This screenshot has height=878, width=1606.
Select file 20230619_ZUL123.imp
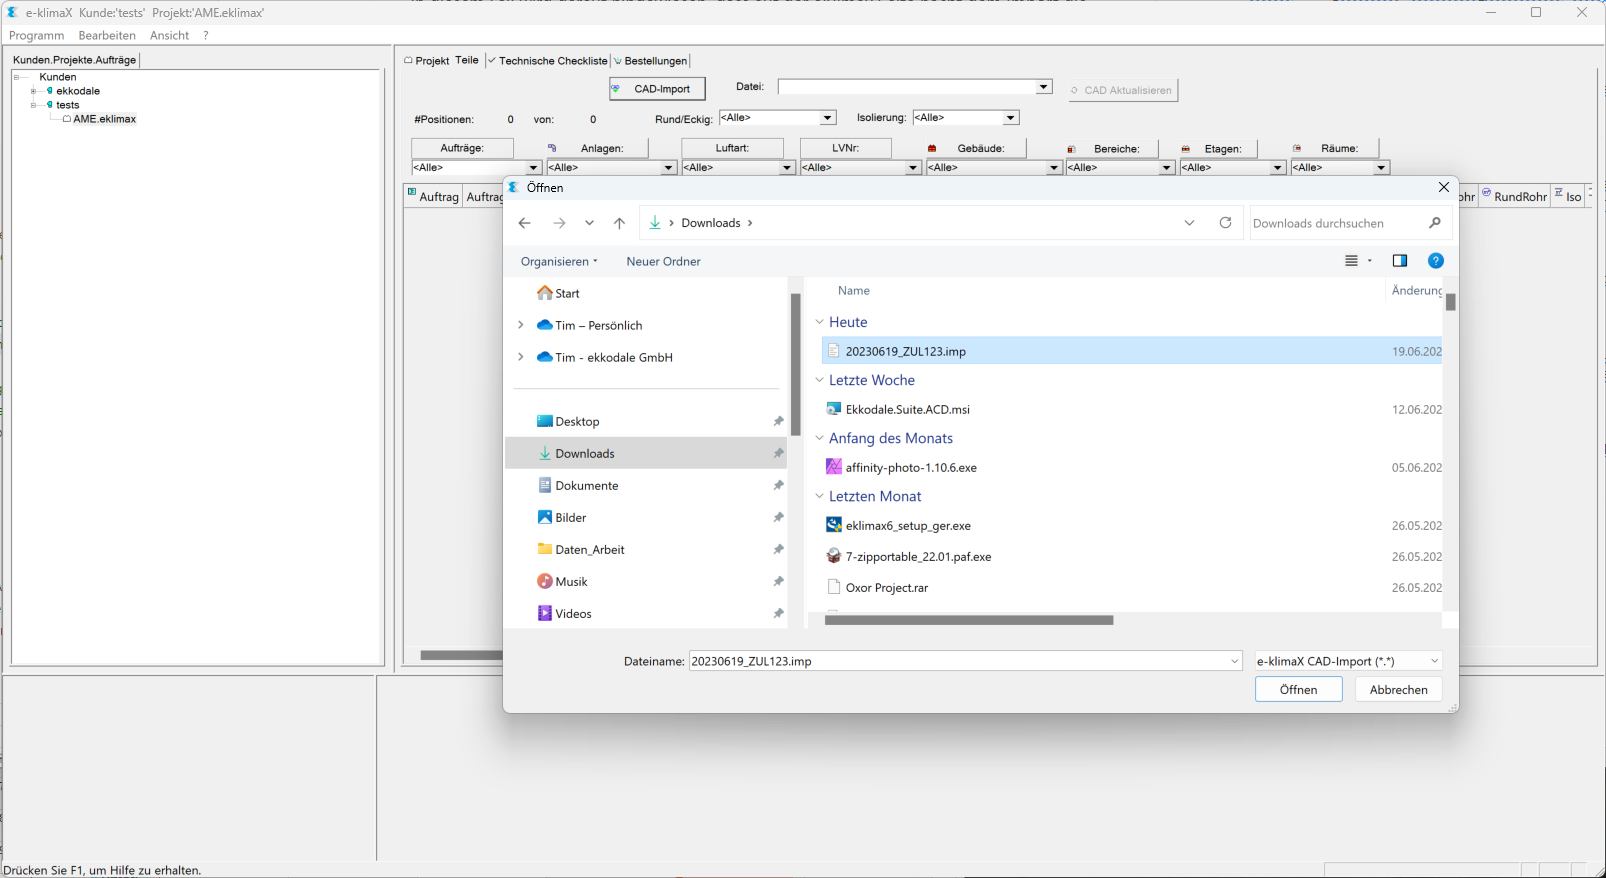tap(1132, 351)
